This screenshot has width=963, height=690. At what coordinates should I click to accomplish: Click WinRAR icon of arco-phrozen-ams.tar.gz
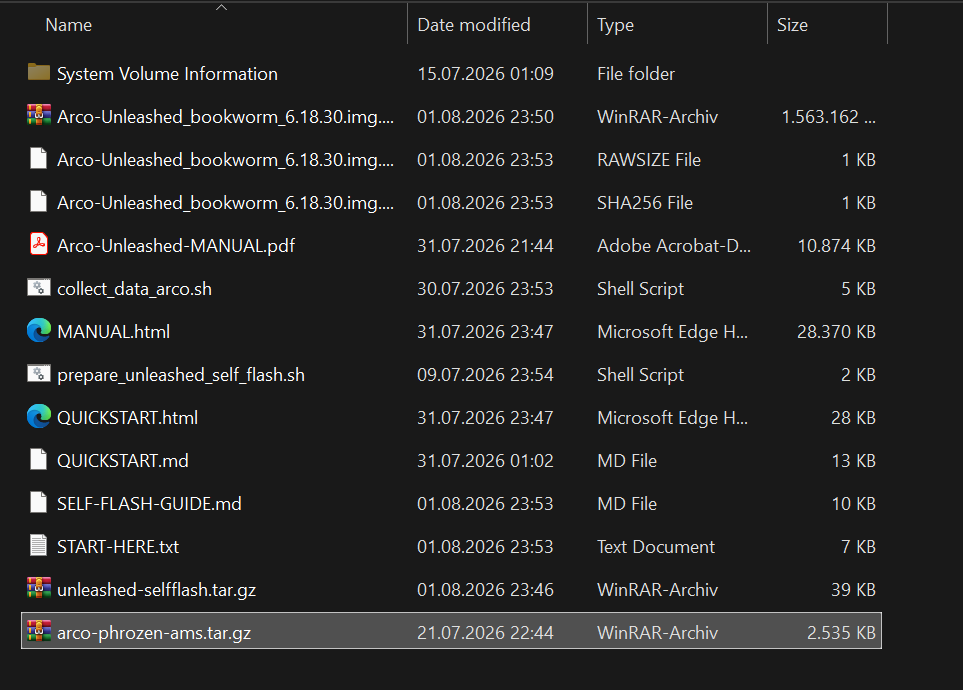coord(39,632)
